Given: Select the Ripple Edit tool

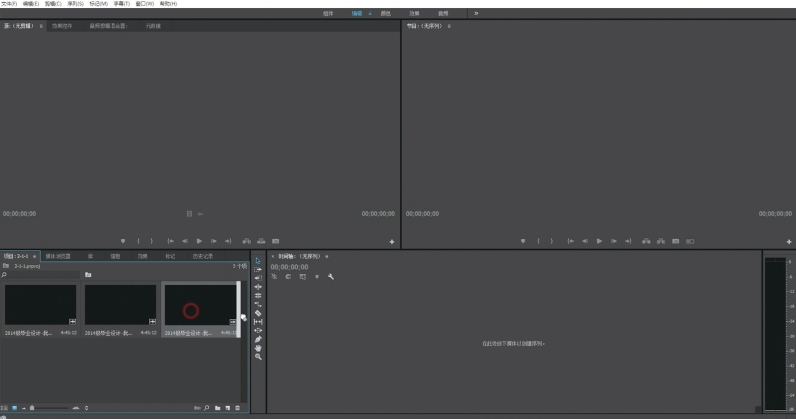Looking at the screenshot, I should (258, 287).
